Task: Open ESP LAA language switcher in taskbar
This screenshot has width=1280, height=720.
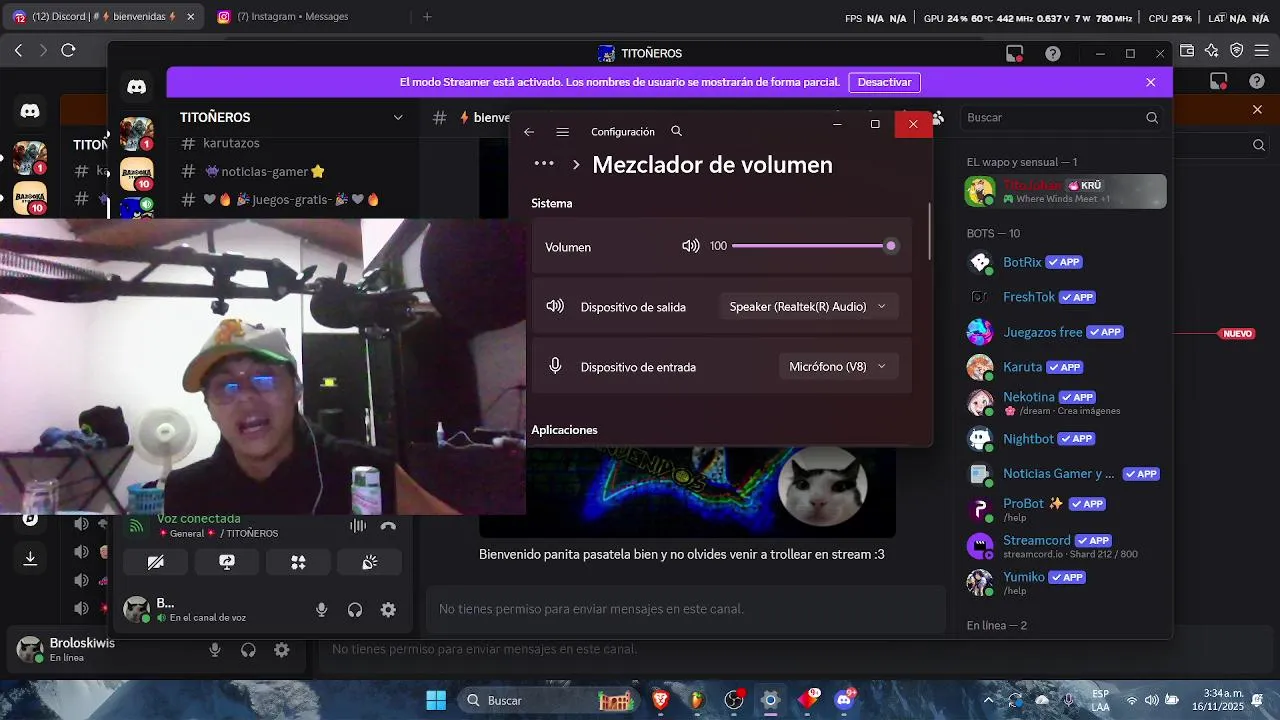Action: pos(1100,700)
